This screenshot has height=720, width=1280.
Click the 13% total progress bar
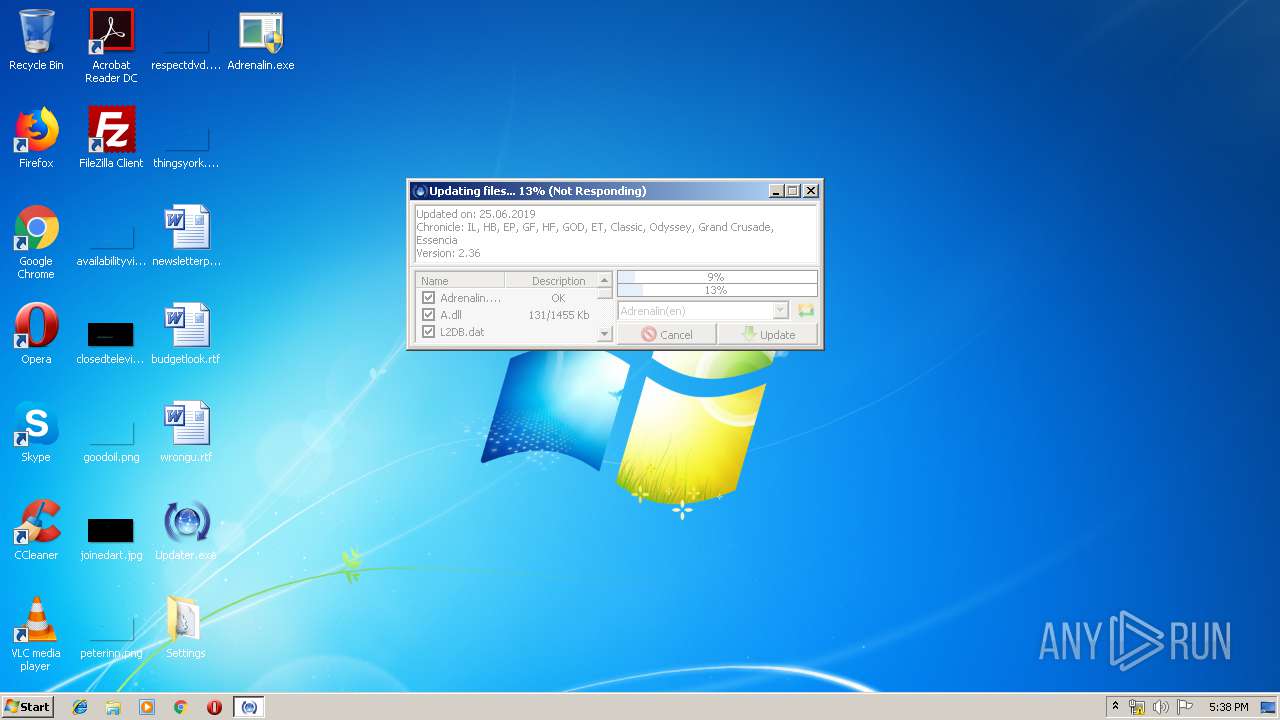coord(717,290)
